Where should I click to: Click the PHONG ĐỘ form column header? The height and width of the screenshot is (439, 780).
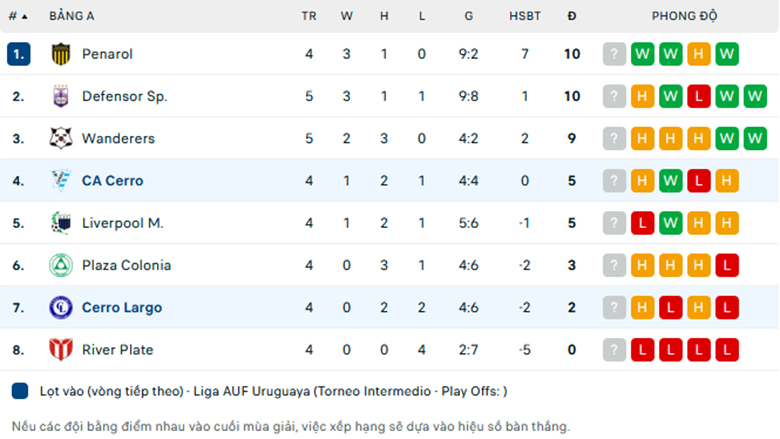click(684, 16)
